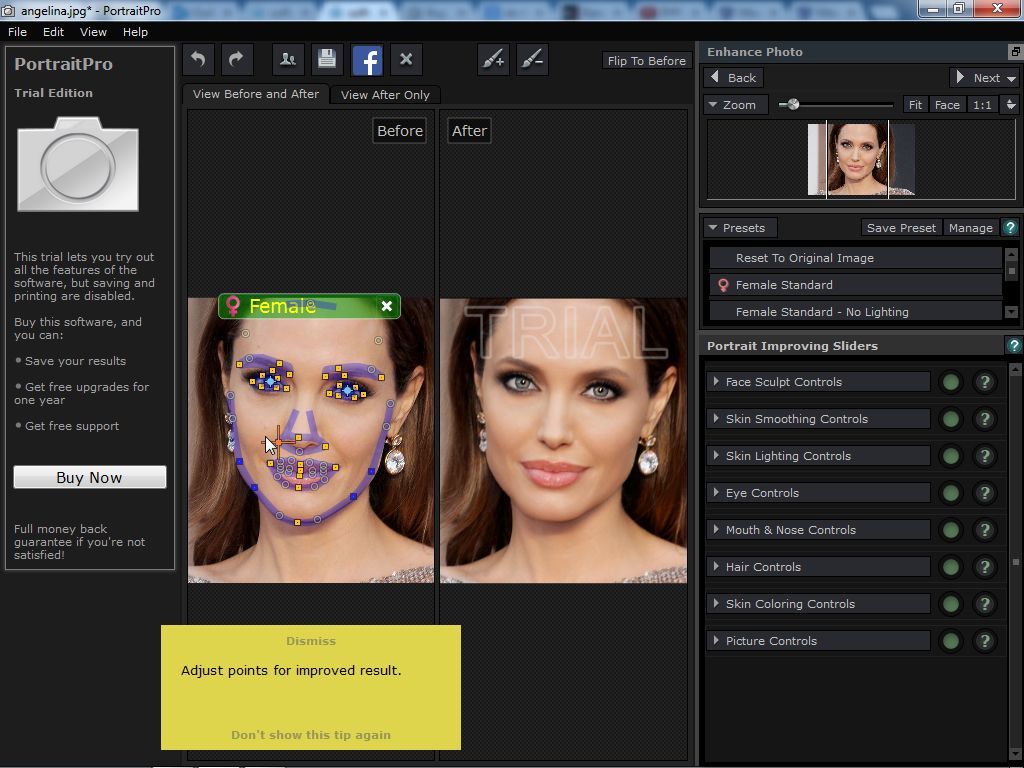1024x768 pixels.
Task: Toggle Face Sculpt Controls green on/off light
Action: (x=951, y=382)
